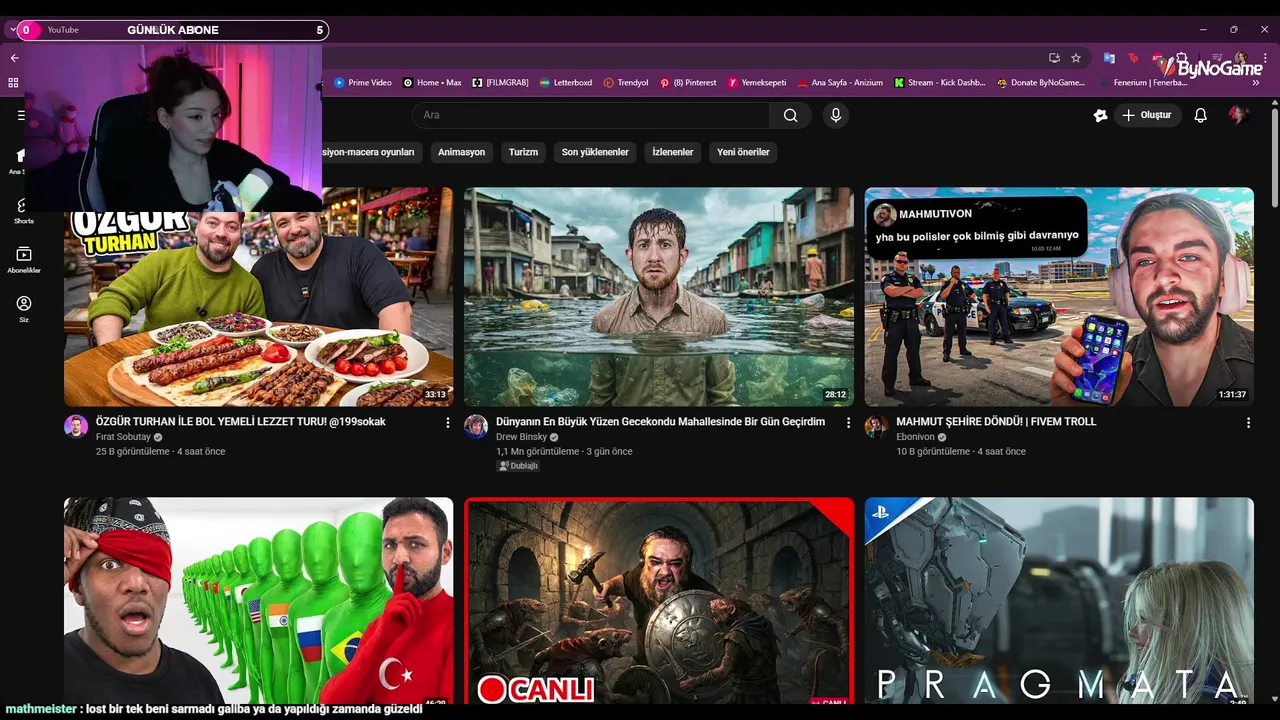Open the notifications bell

click(1200, 115)
